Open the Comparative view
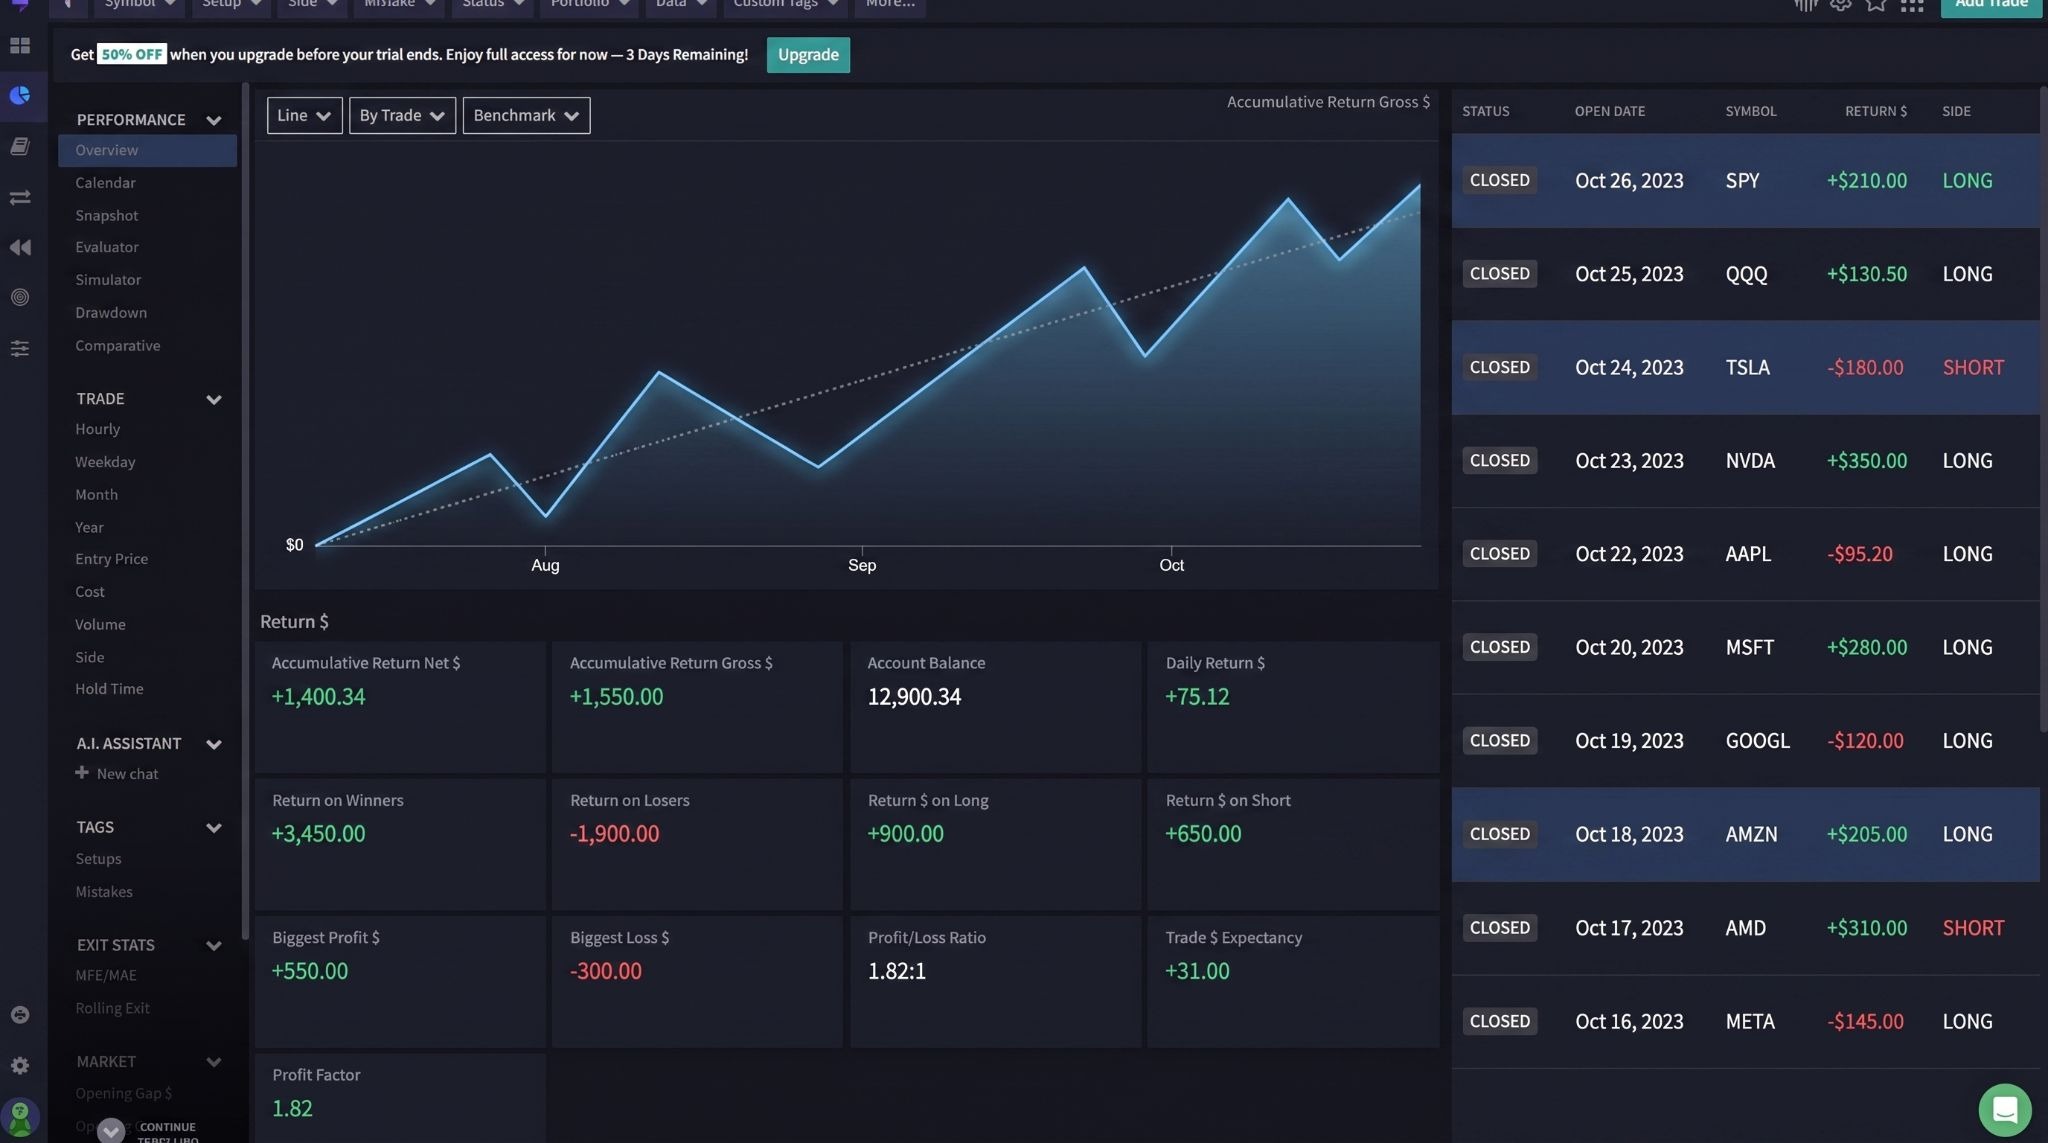 (x=118, y=346)
